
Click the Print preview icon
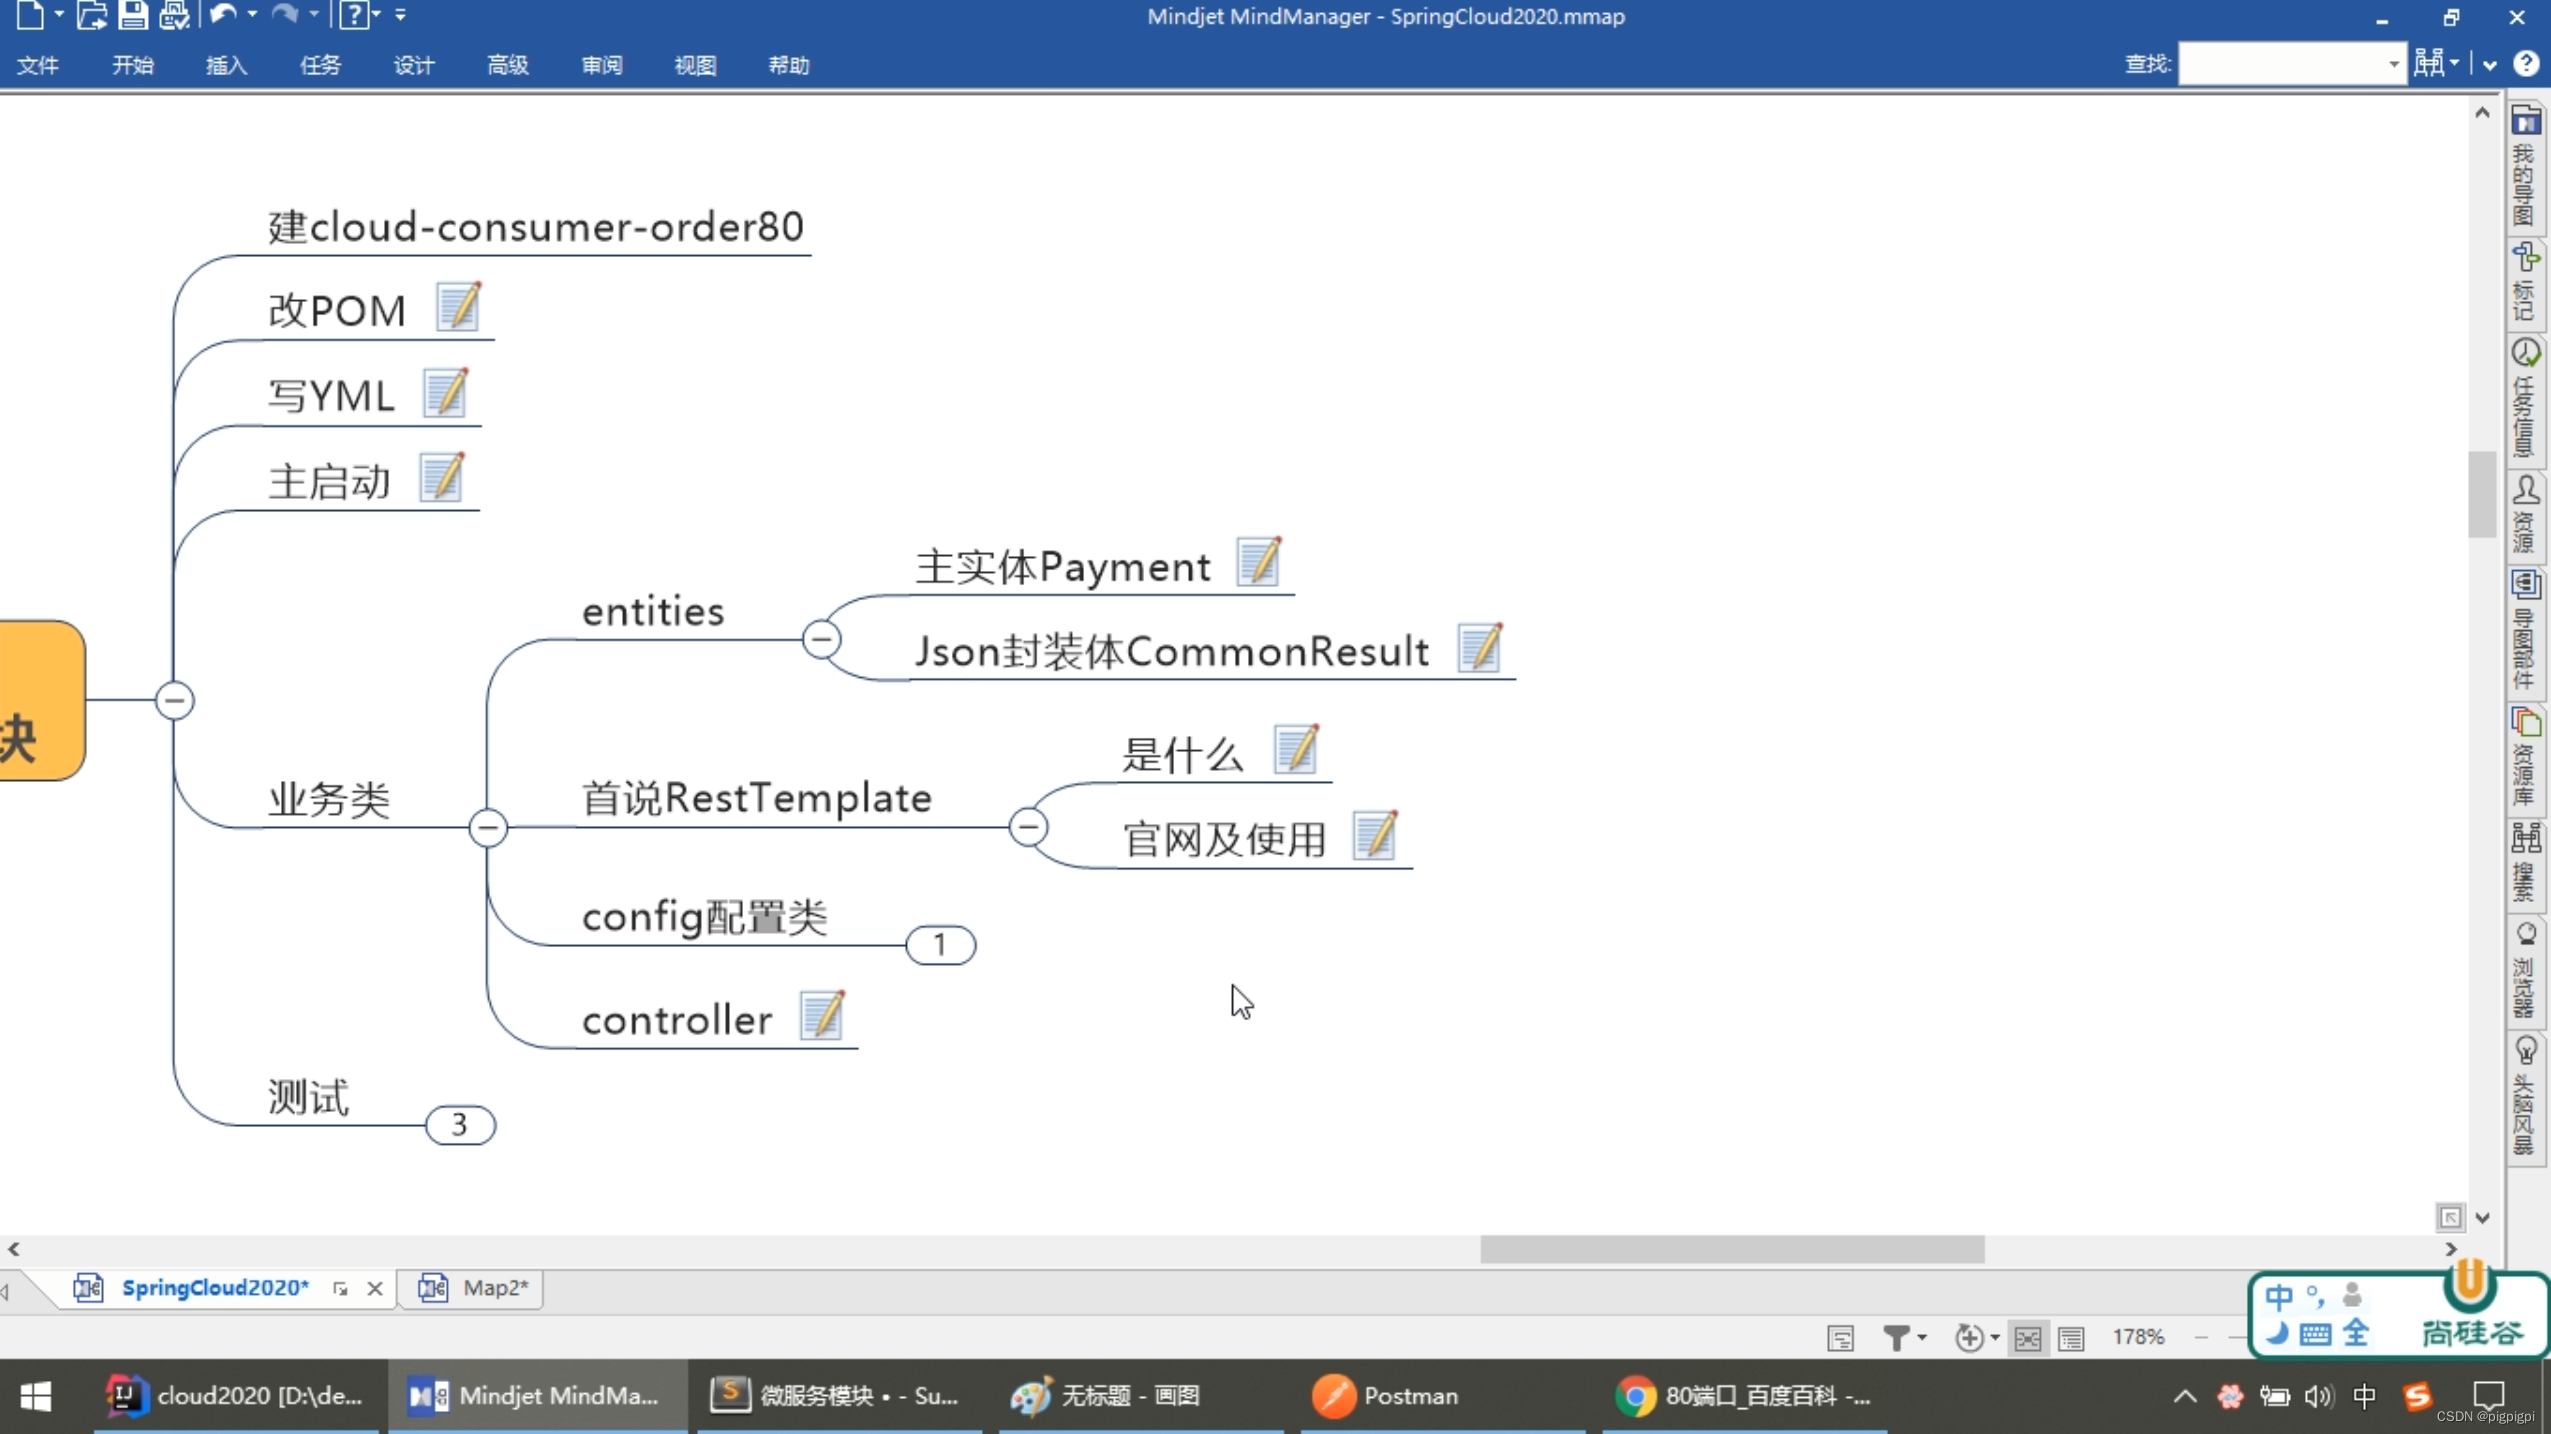coord(174,15)
